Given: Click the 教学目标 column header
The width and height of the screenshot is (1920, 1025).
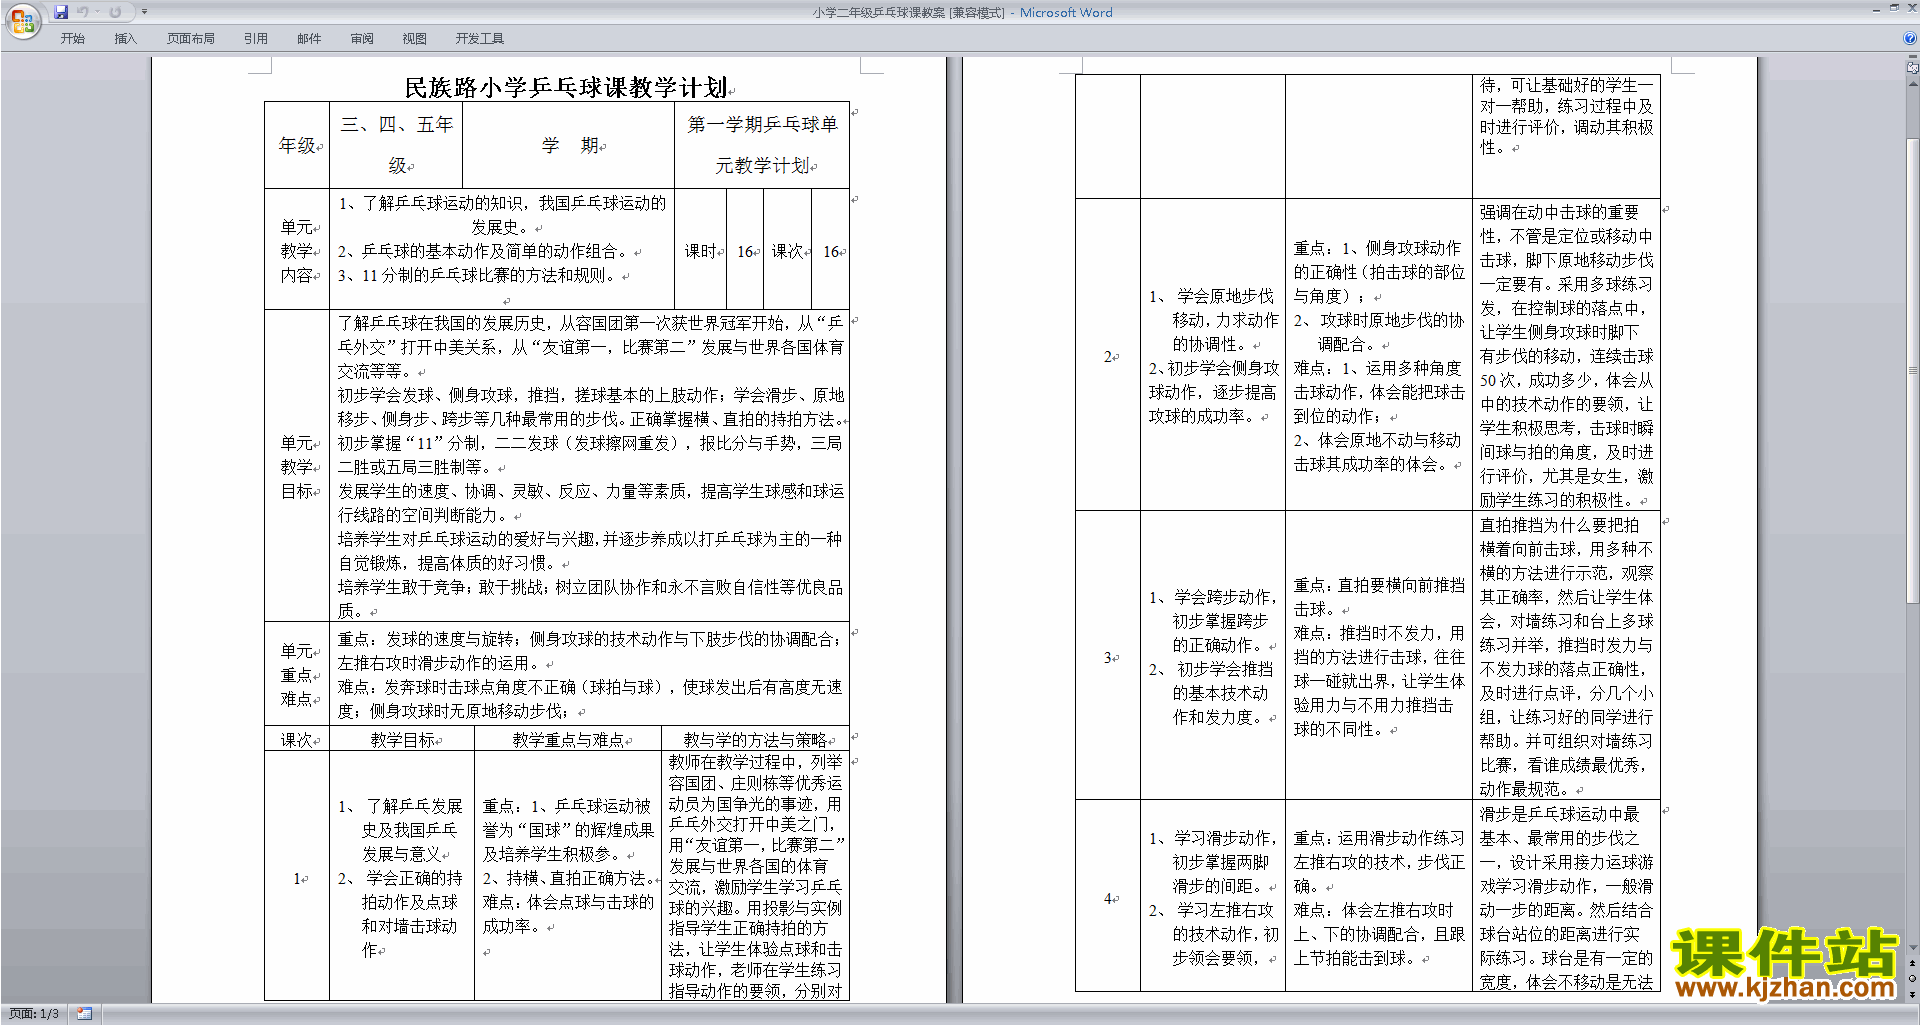Looking at the screenshot, I should pos(403,740).
